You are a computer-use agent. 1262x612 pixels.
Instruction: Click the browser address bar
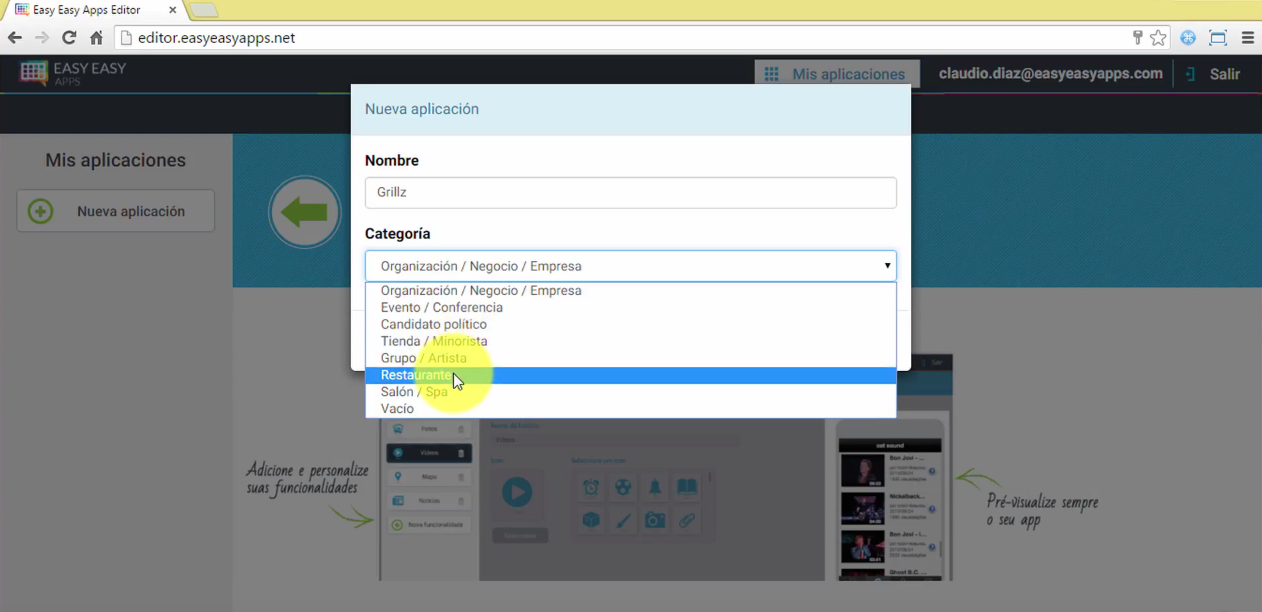(620, 38)
